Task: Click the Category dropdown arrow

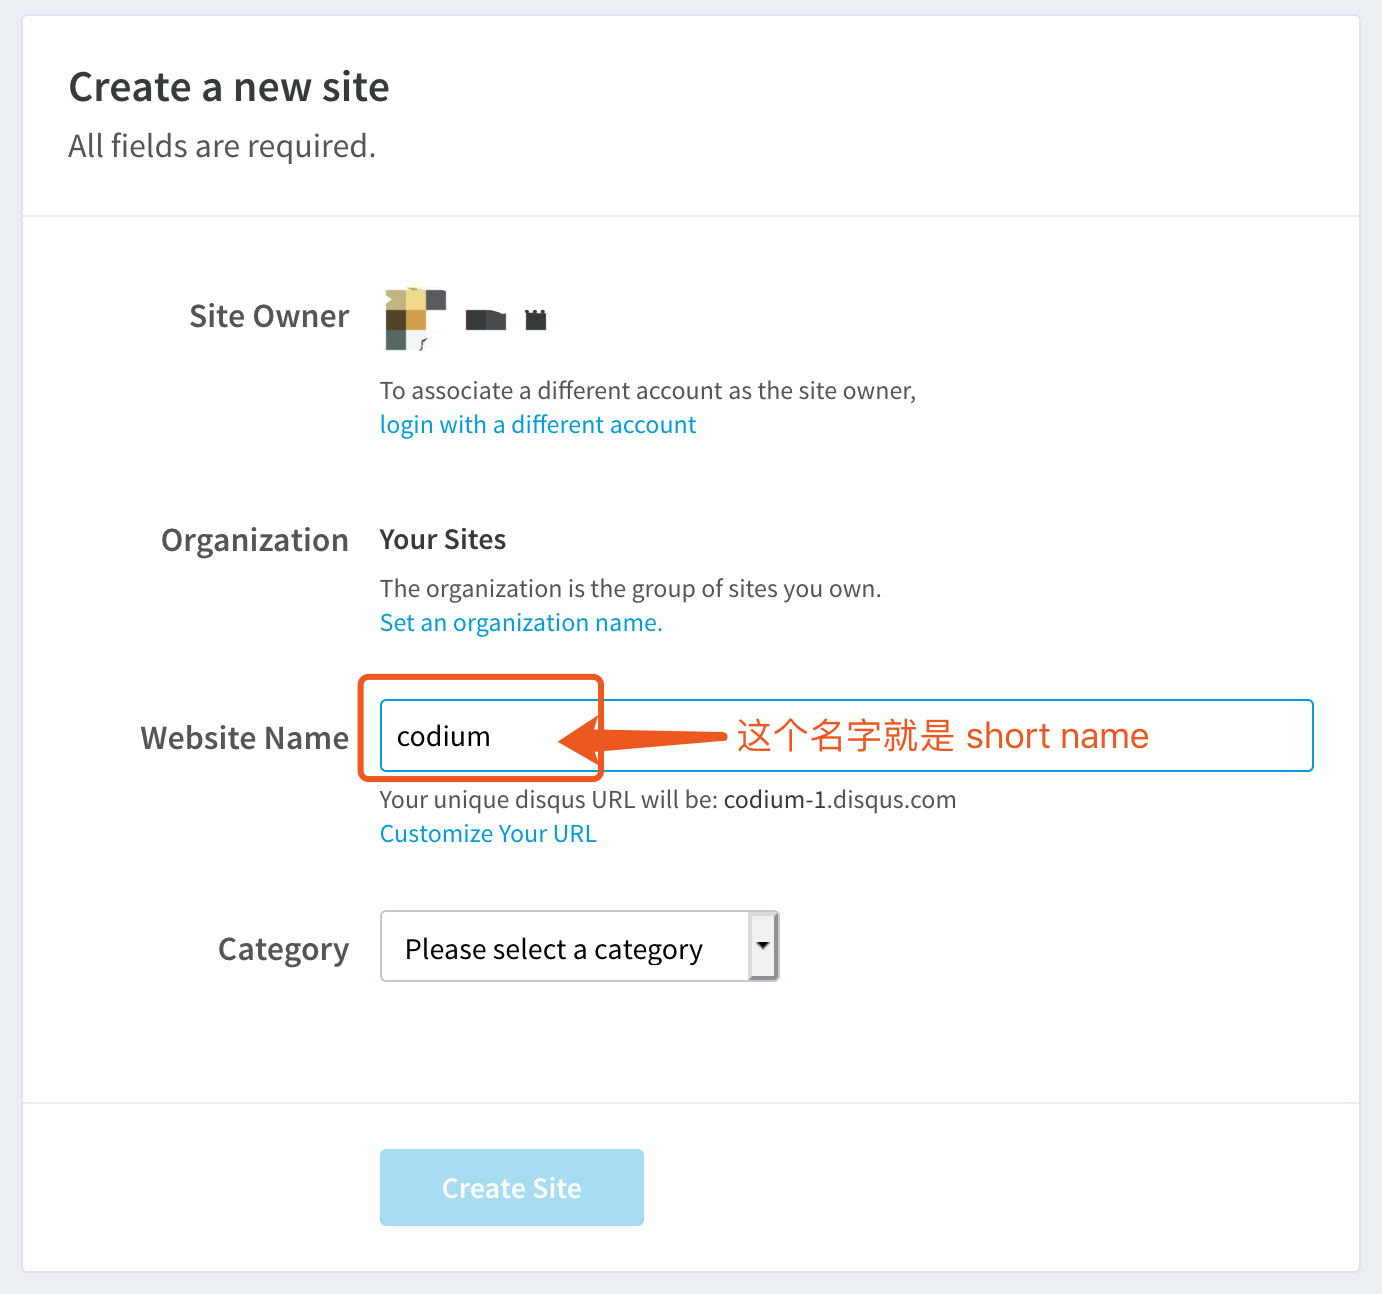Action: pos(763,946)
